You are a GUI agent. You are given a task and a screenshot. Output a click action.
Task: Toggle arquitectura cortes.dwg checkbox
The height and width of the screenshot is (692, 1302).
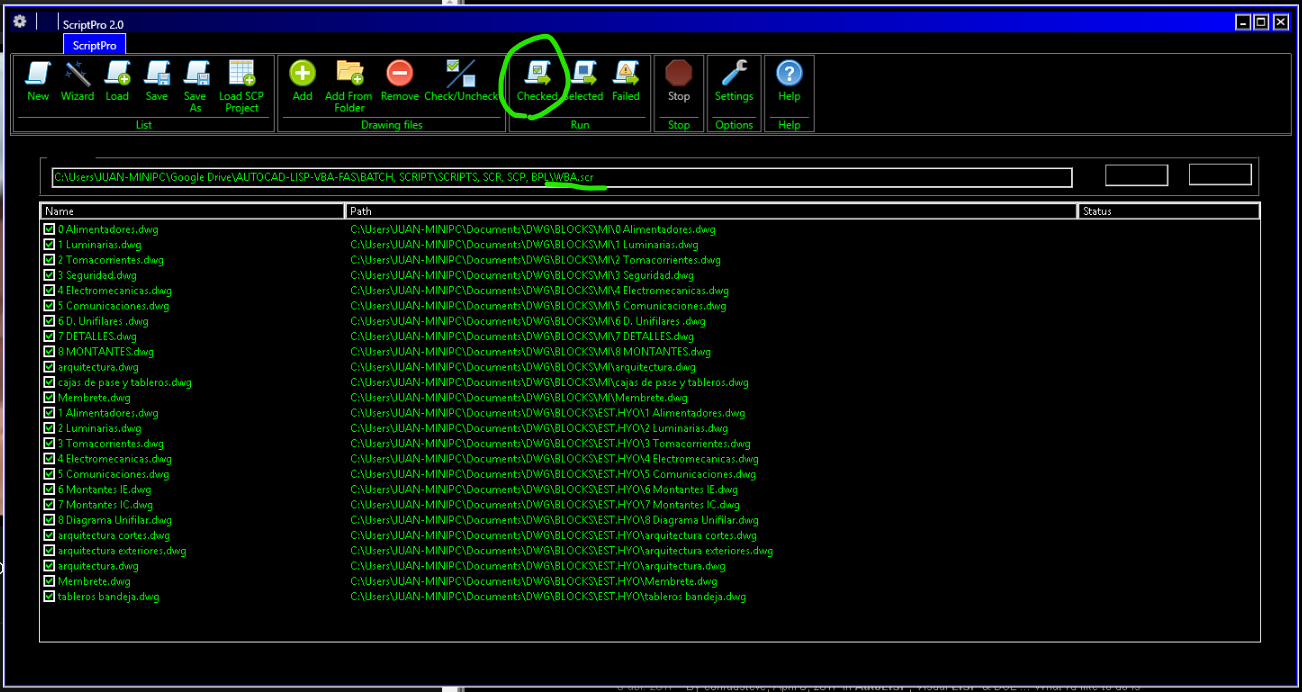coord(49,535)
